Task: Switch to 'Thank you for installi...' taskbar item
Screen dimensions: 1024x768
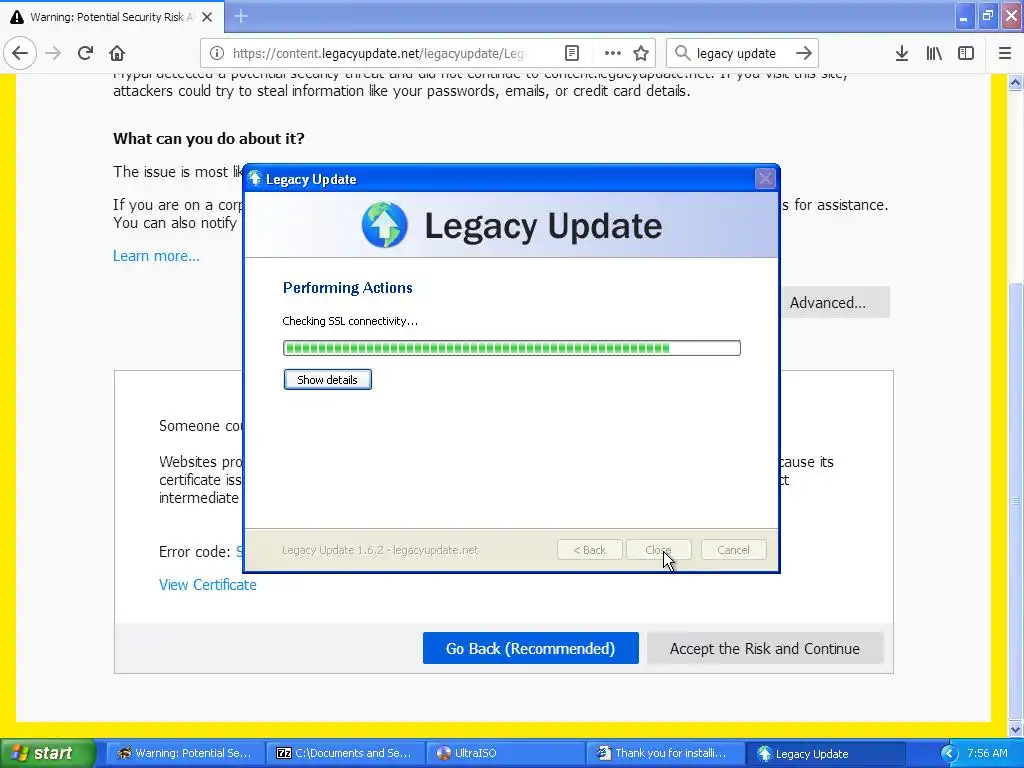Action: 665,753
